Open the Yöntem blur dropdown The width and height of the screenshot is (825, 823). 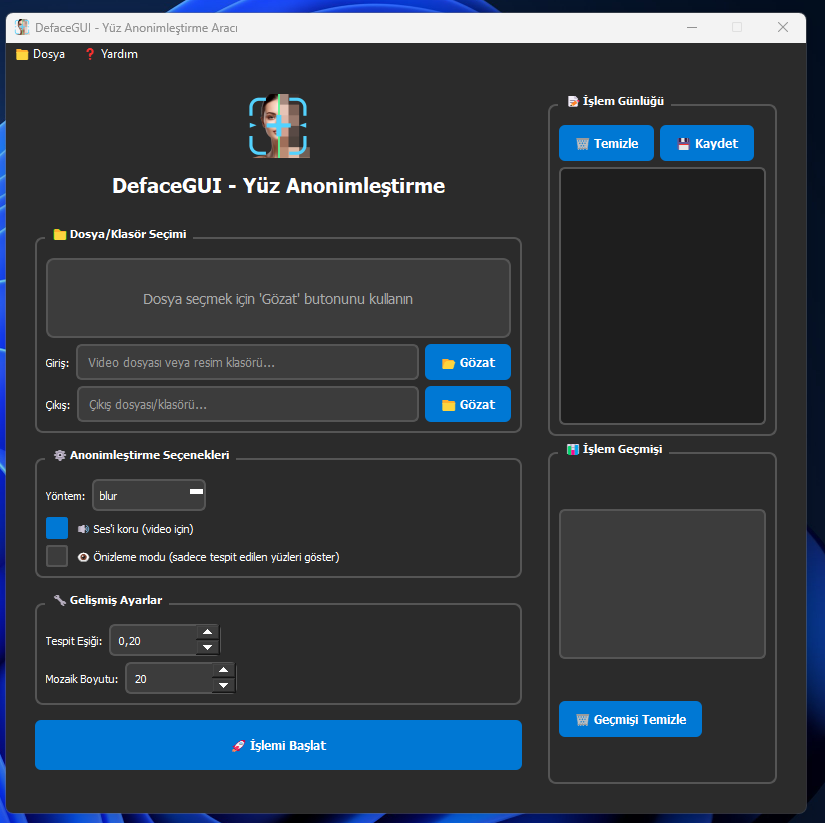(x=149, y=495)
